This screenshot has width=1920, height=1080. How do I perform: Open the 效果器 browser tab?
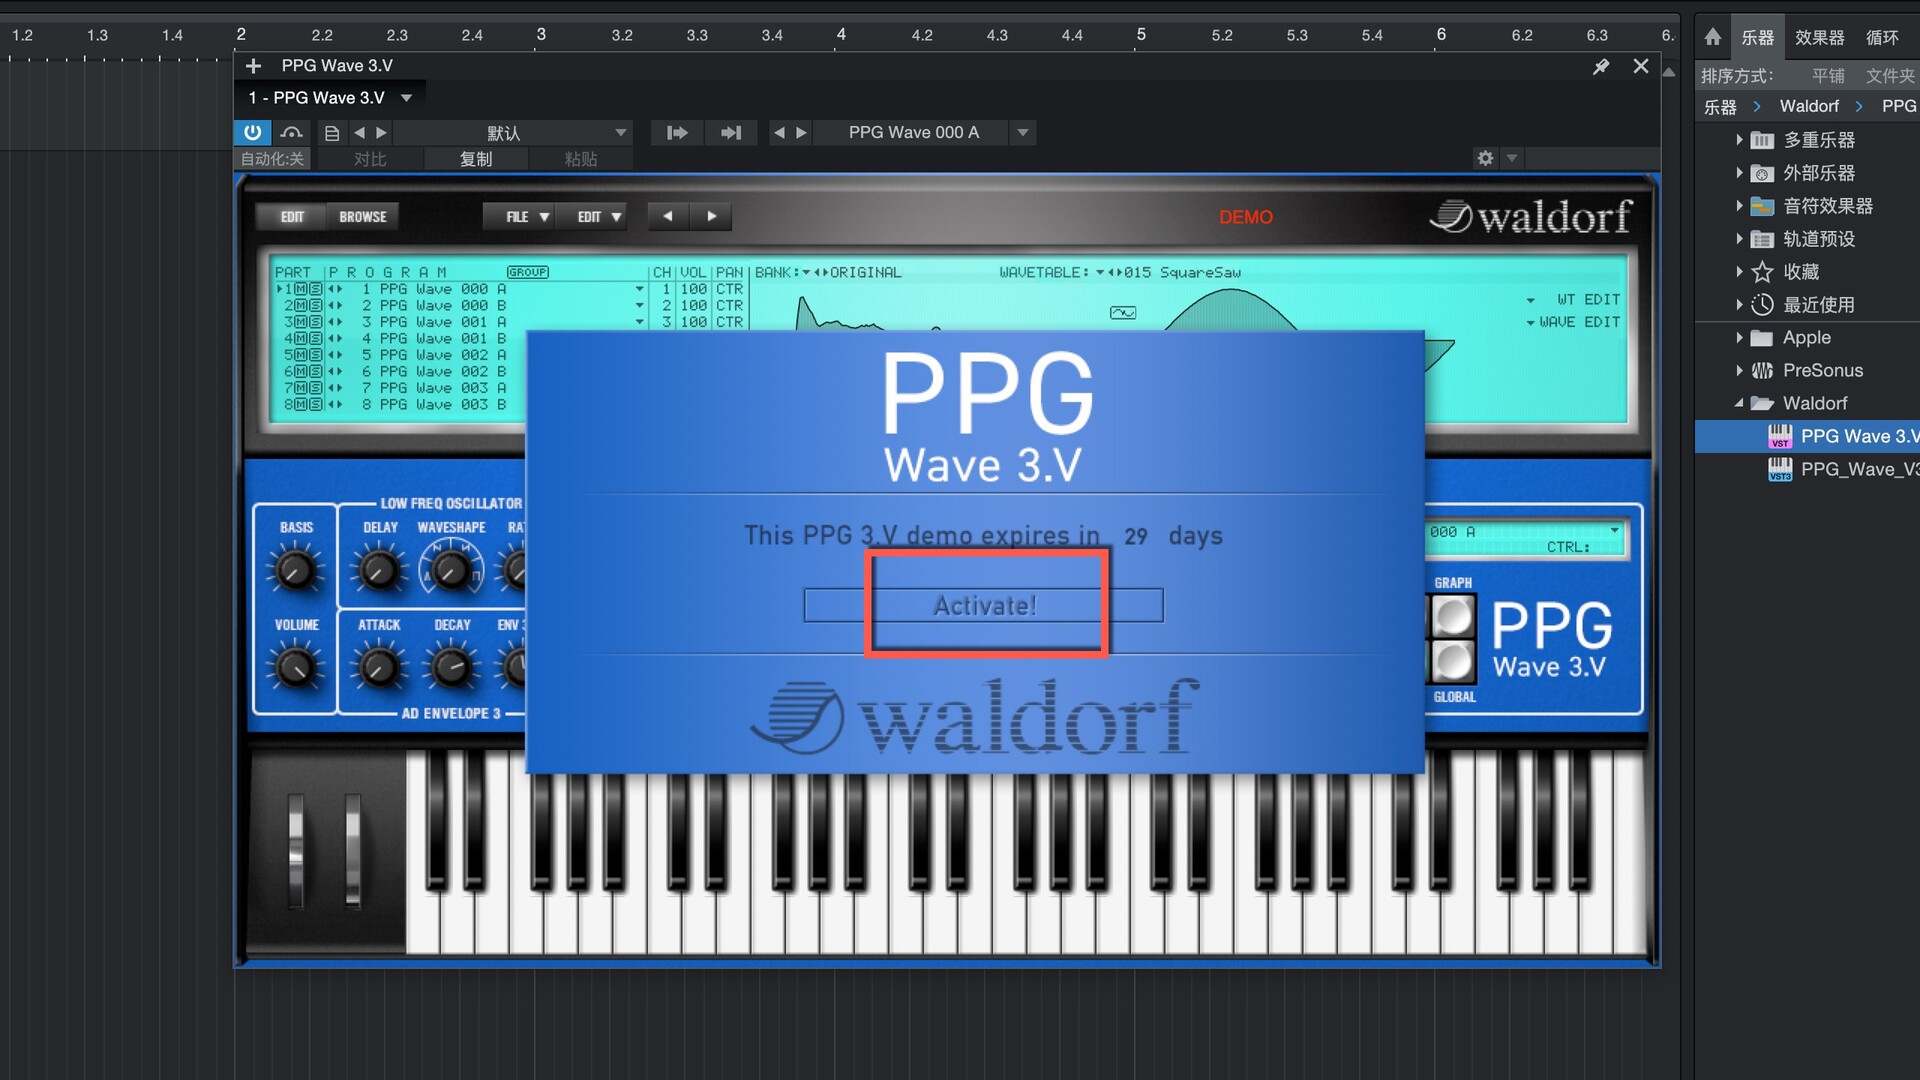1819,38
